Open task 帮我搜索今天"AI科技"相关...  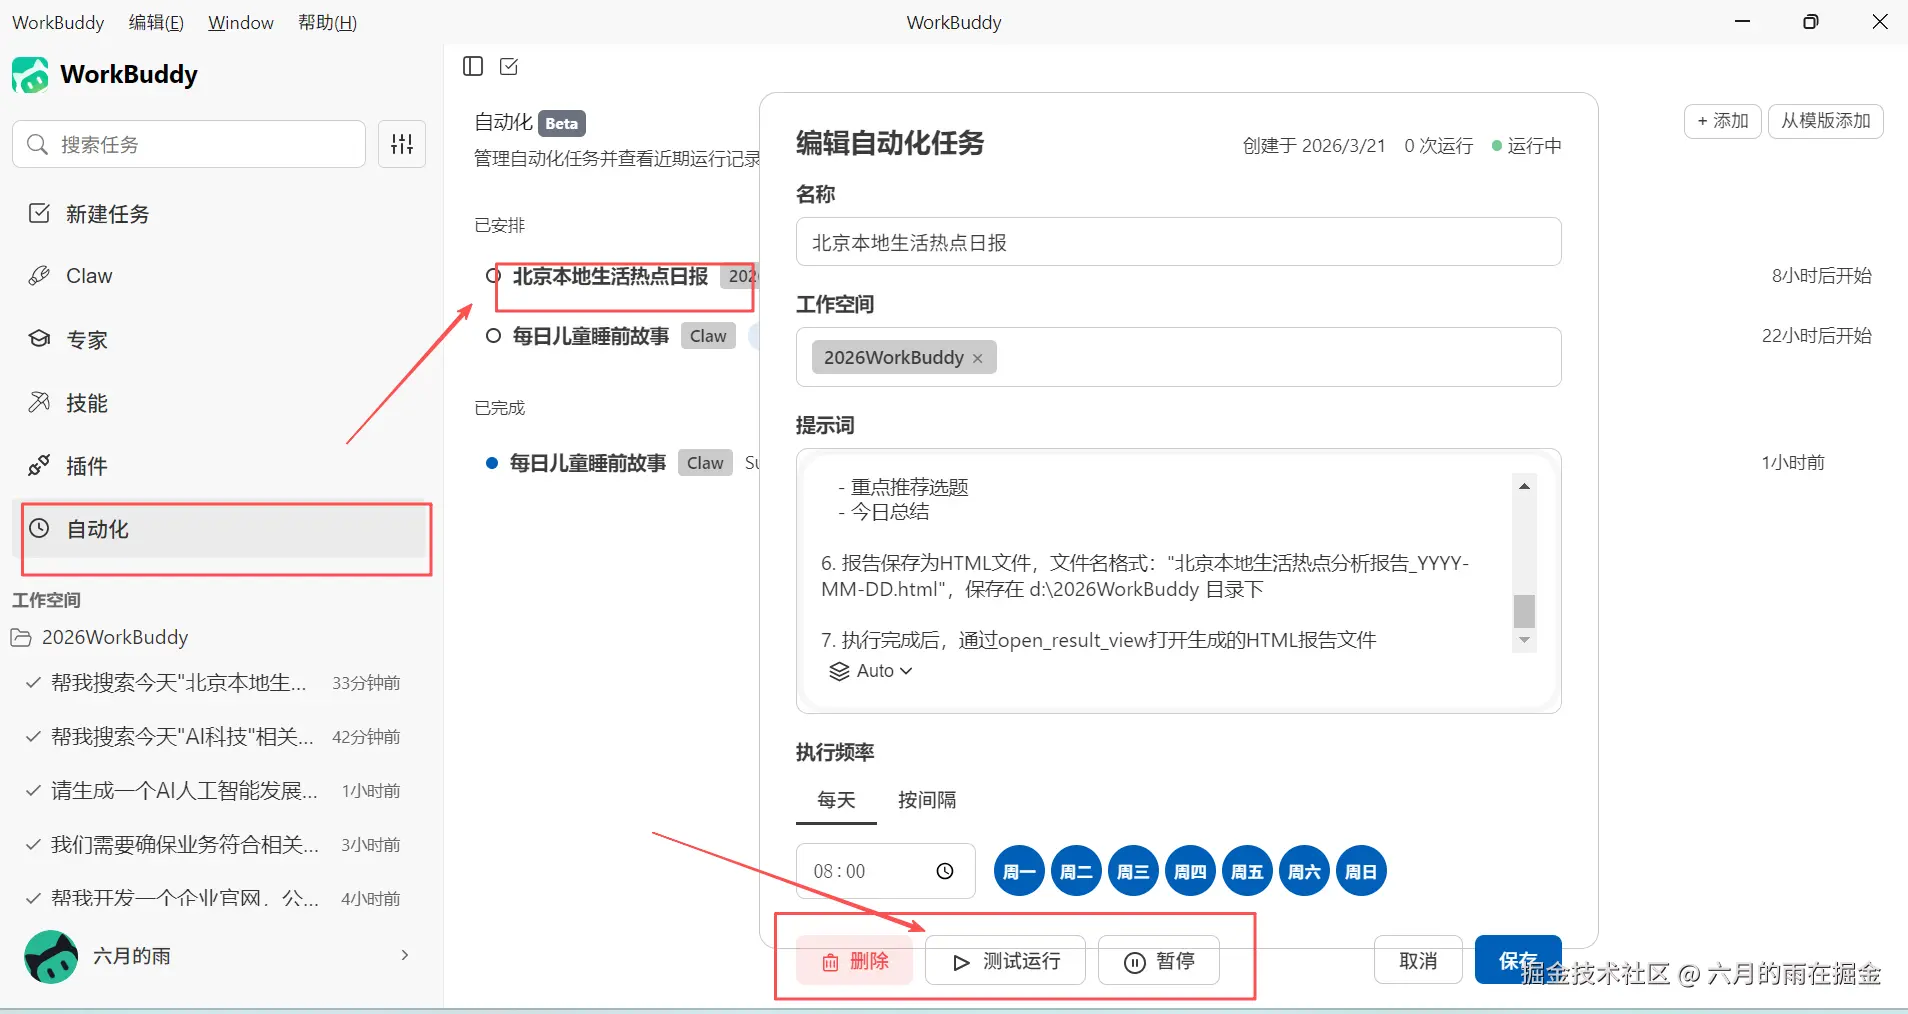tap(214, 737)
